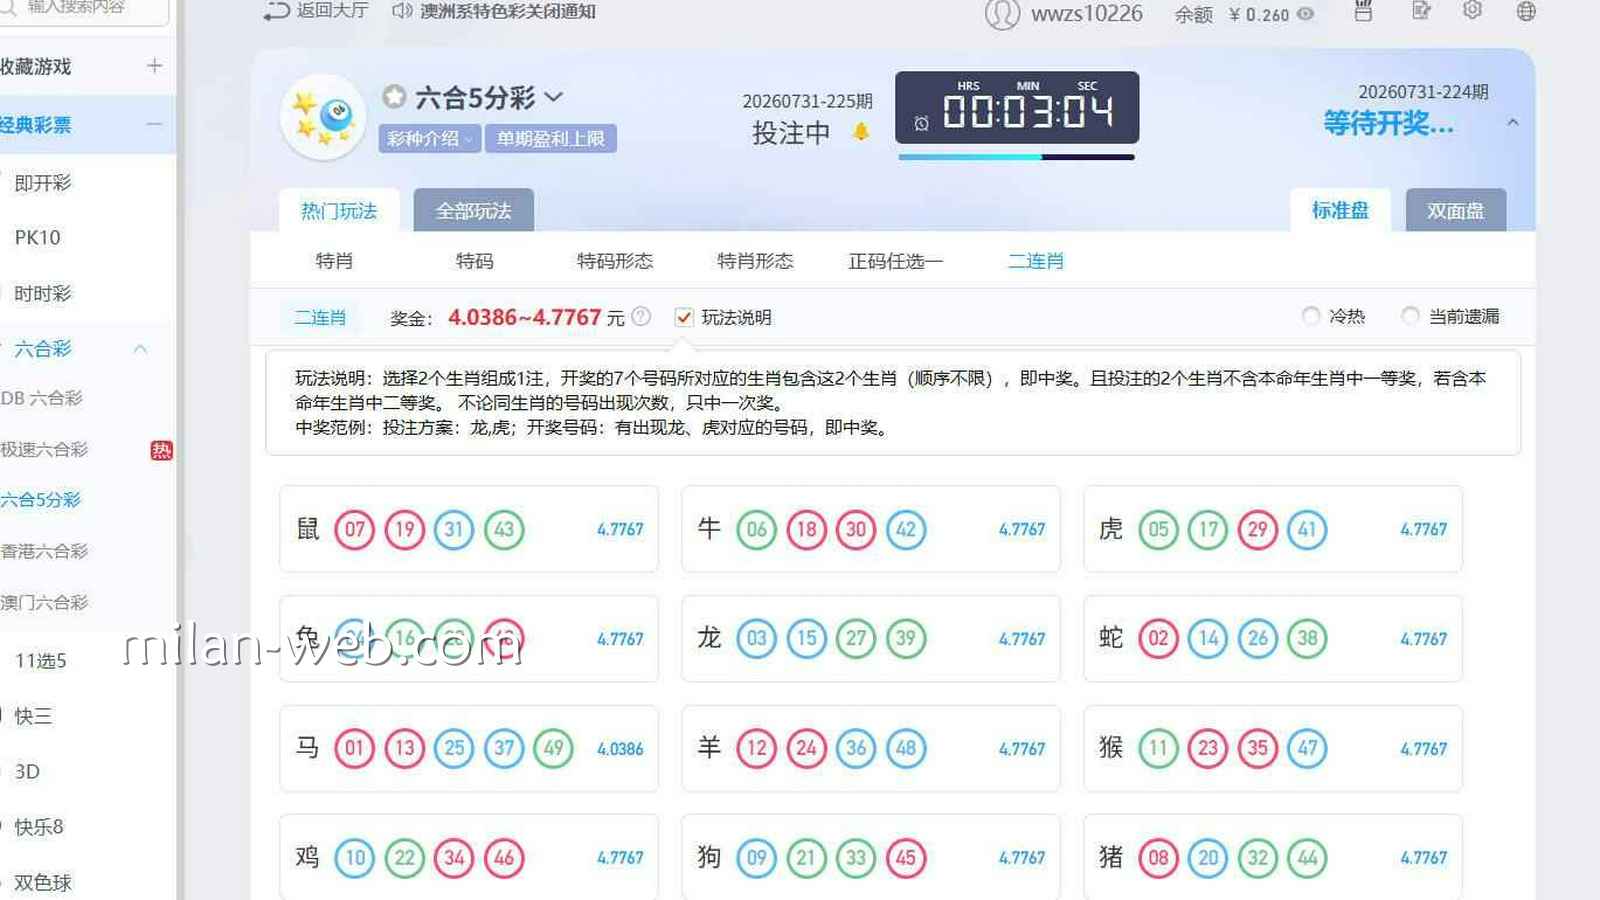Open 时时彩 in sidebar
This screenshot has height=900, width=1600.
pos(43,293)
